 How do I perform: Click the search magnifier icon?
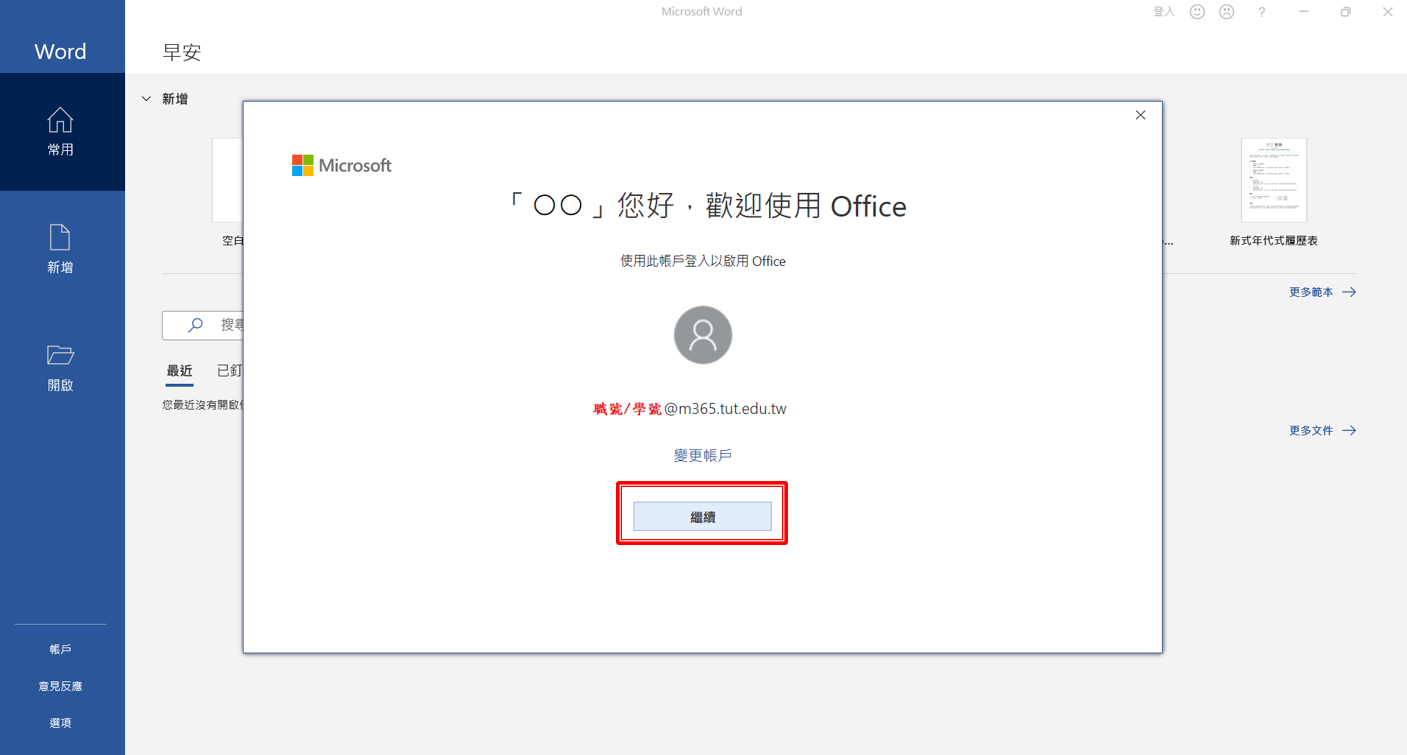point(195,325)
